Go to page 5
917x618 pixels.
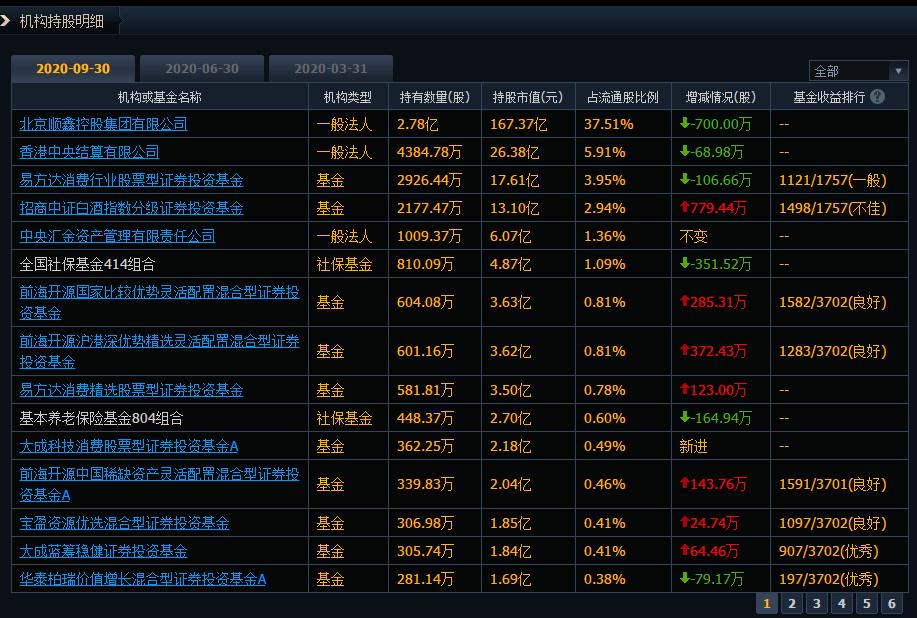pos(867,603)
